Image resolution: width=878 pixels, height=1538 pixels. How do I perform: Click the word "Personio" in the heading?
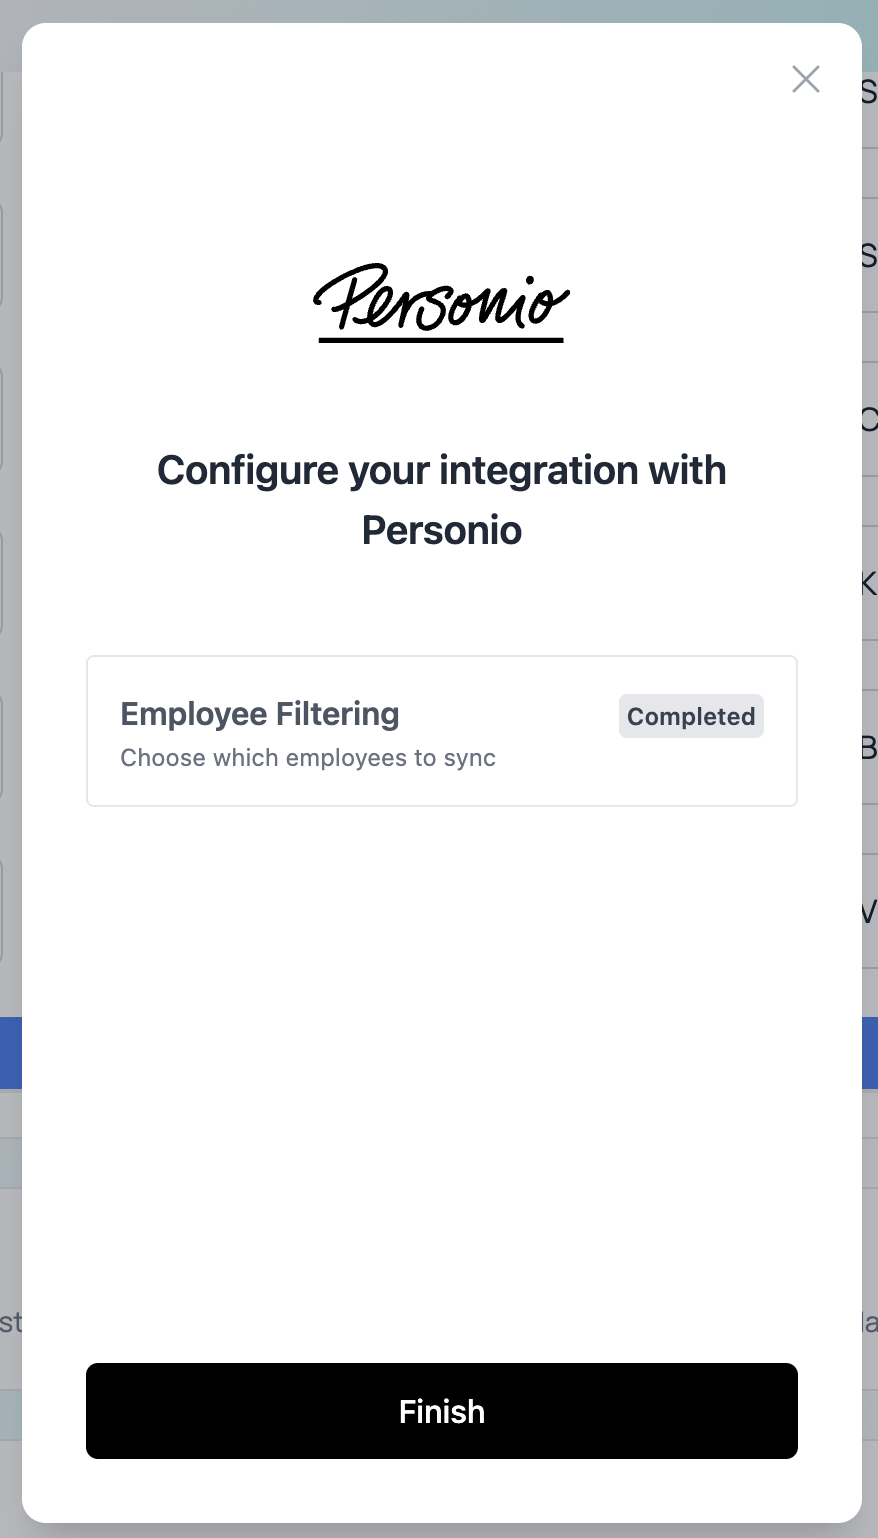[x=441, y=530]
